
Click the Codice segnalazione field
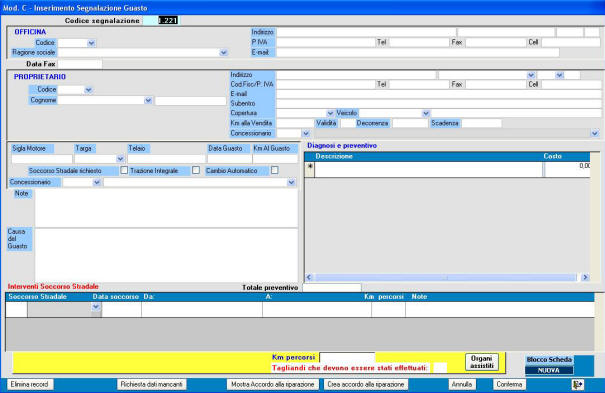pyautogui.click(x=161, y=20)
